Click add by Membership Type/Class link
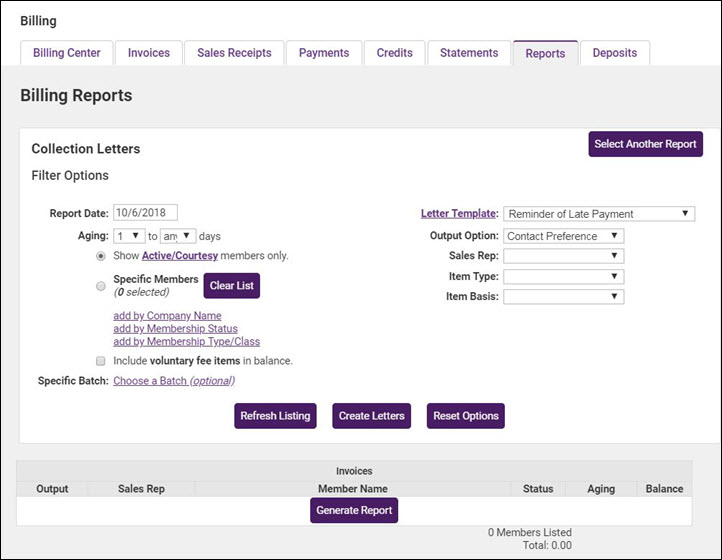Screen dimensions: 722x560 tap(186, 342)
